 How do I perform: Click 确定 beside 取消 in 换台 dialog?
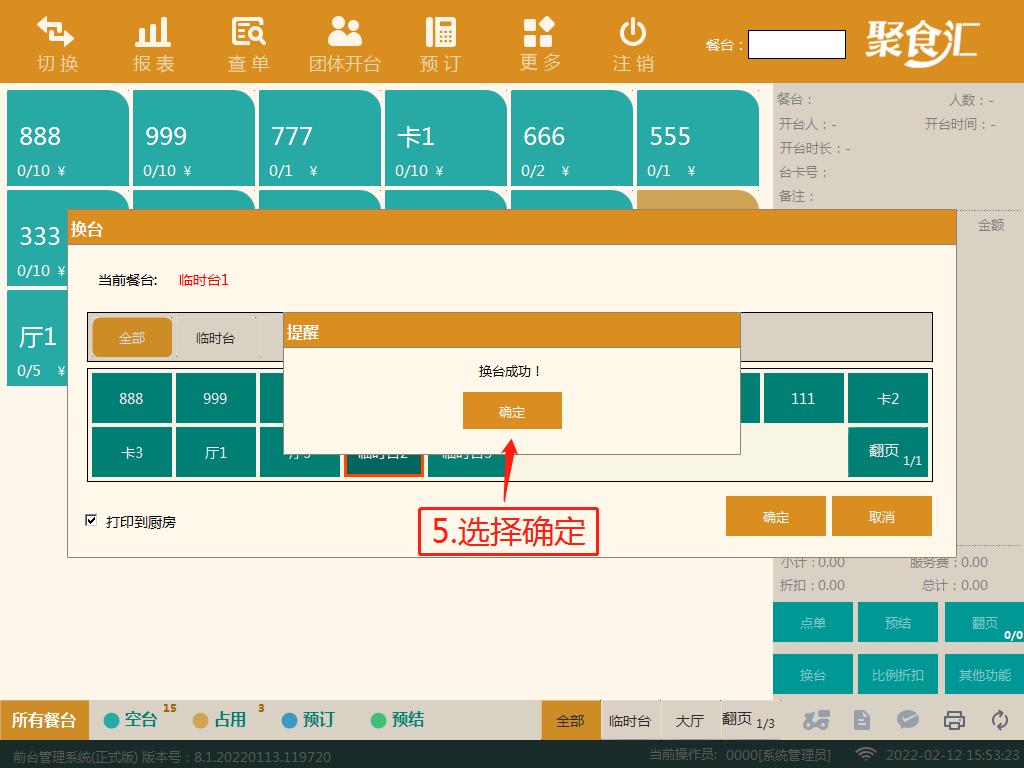pyautogui.click(x=776, y=516)
